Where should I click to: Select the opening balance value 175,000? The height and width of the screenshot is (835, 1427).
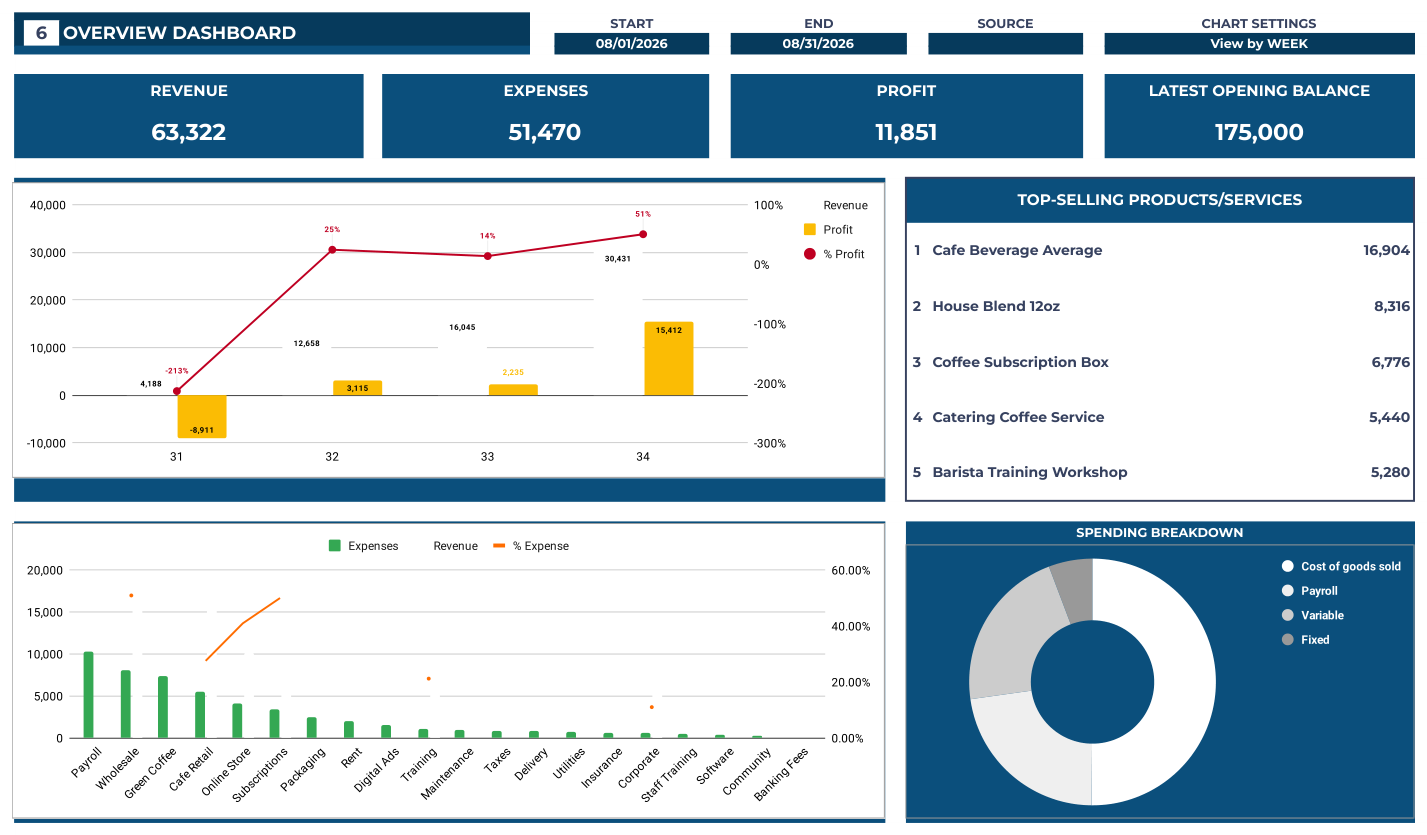pyautogui.click(x=1259, y=132)
